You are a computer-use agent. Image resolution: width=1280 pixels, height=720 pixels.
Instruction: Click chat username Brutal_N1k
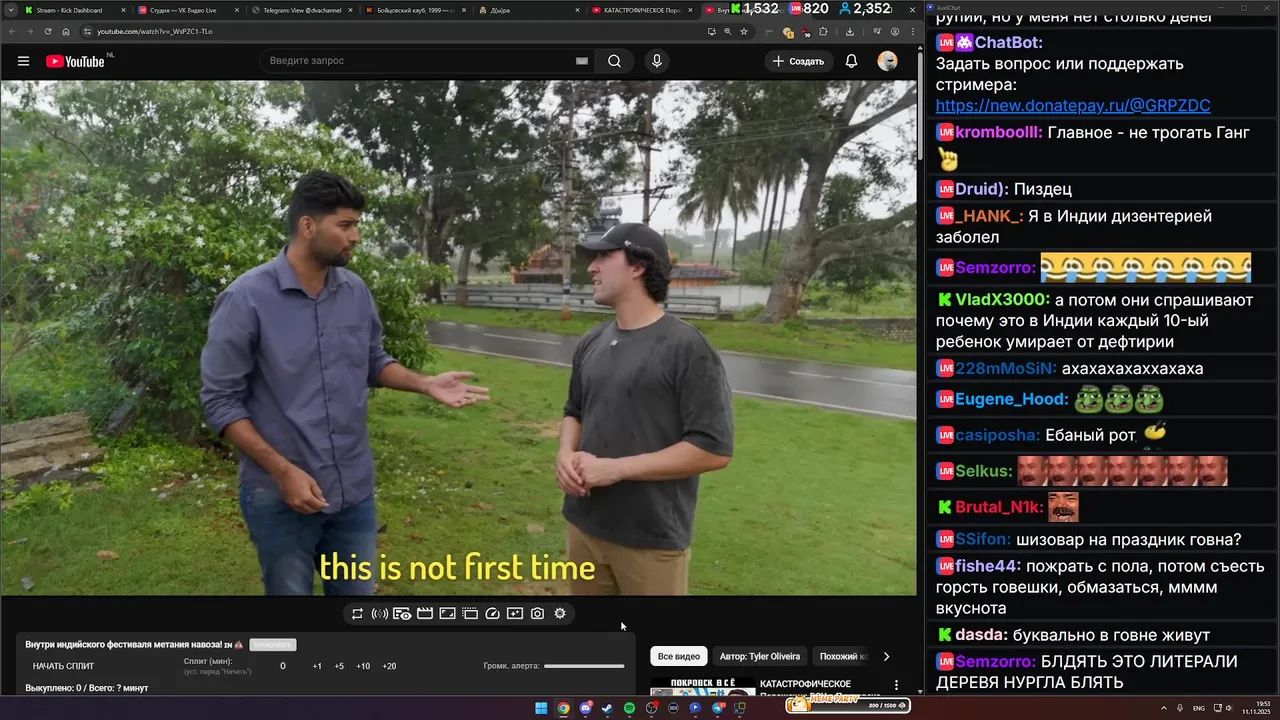click(999, 508)
